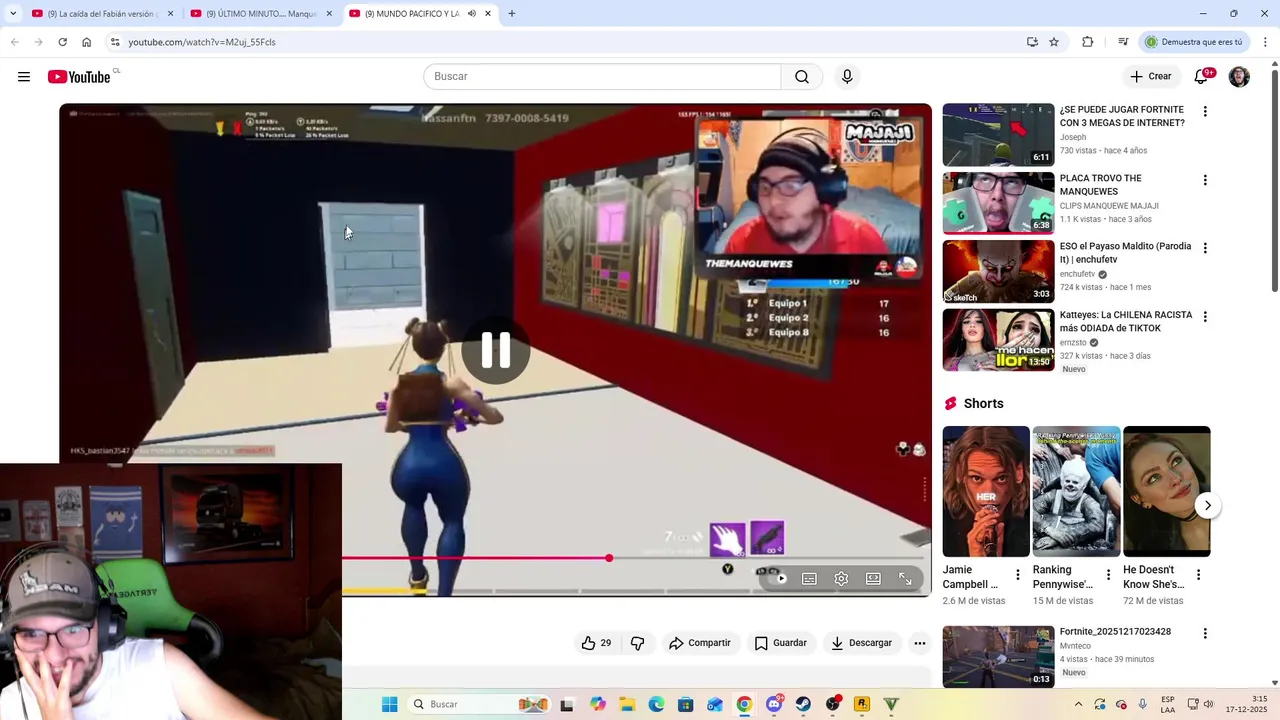Pause the video with center button
1280x720 pixels.
coord(496,350)
